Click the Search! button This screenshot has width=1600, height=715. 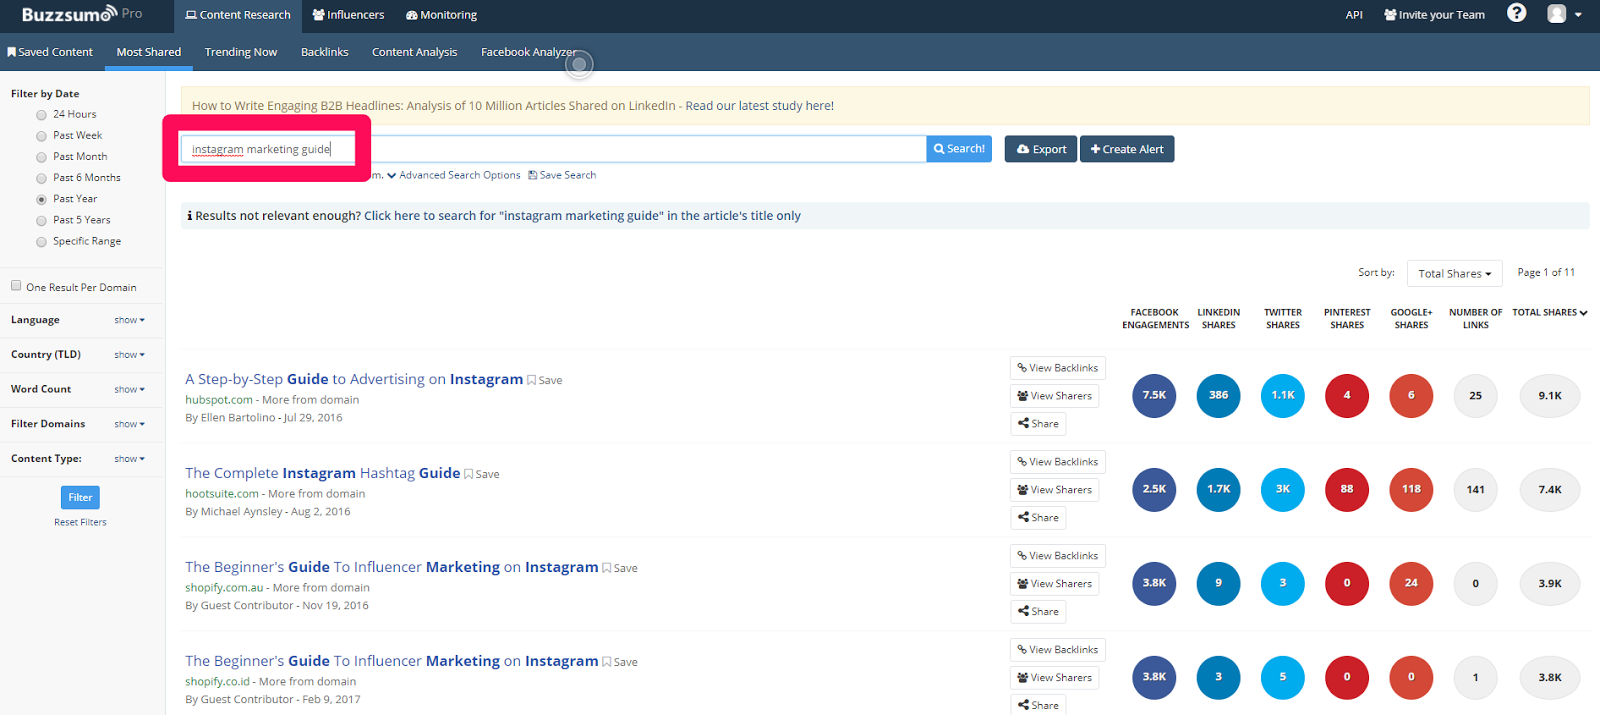959,149
